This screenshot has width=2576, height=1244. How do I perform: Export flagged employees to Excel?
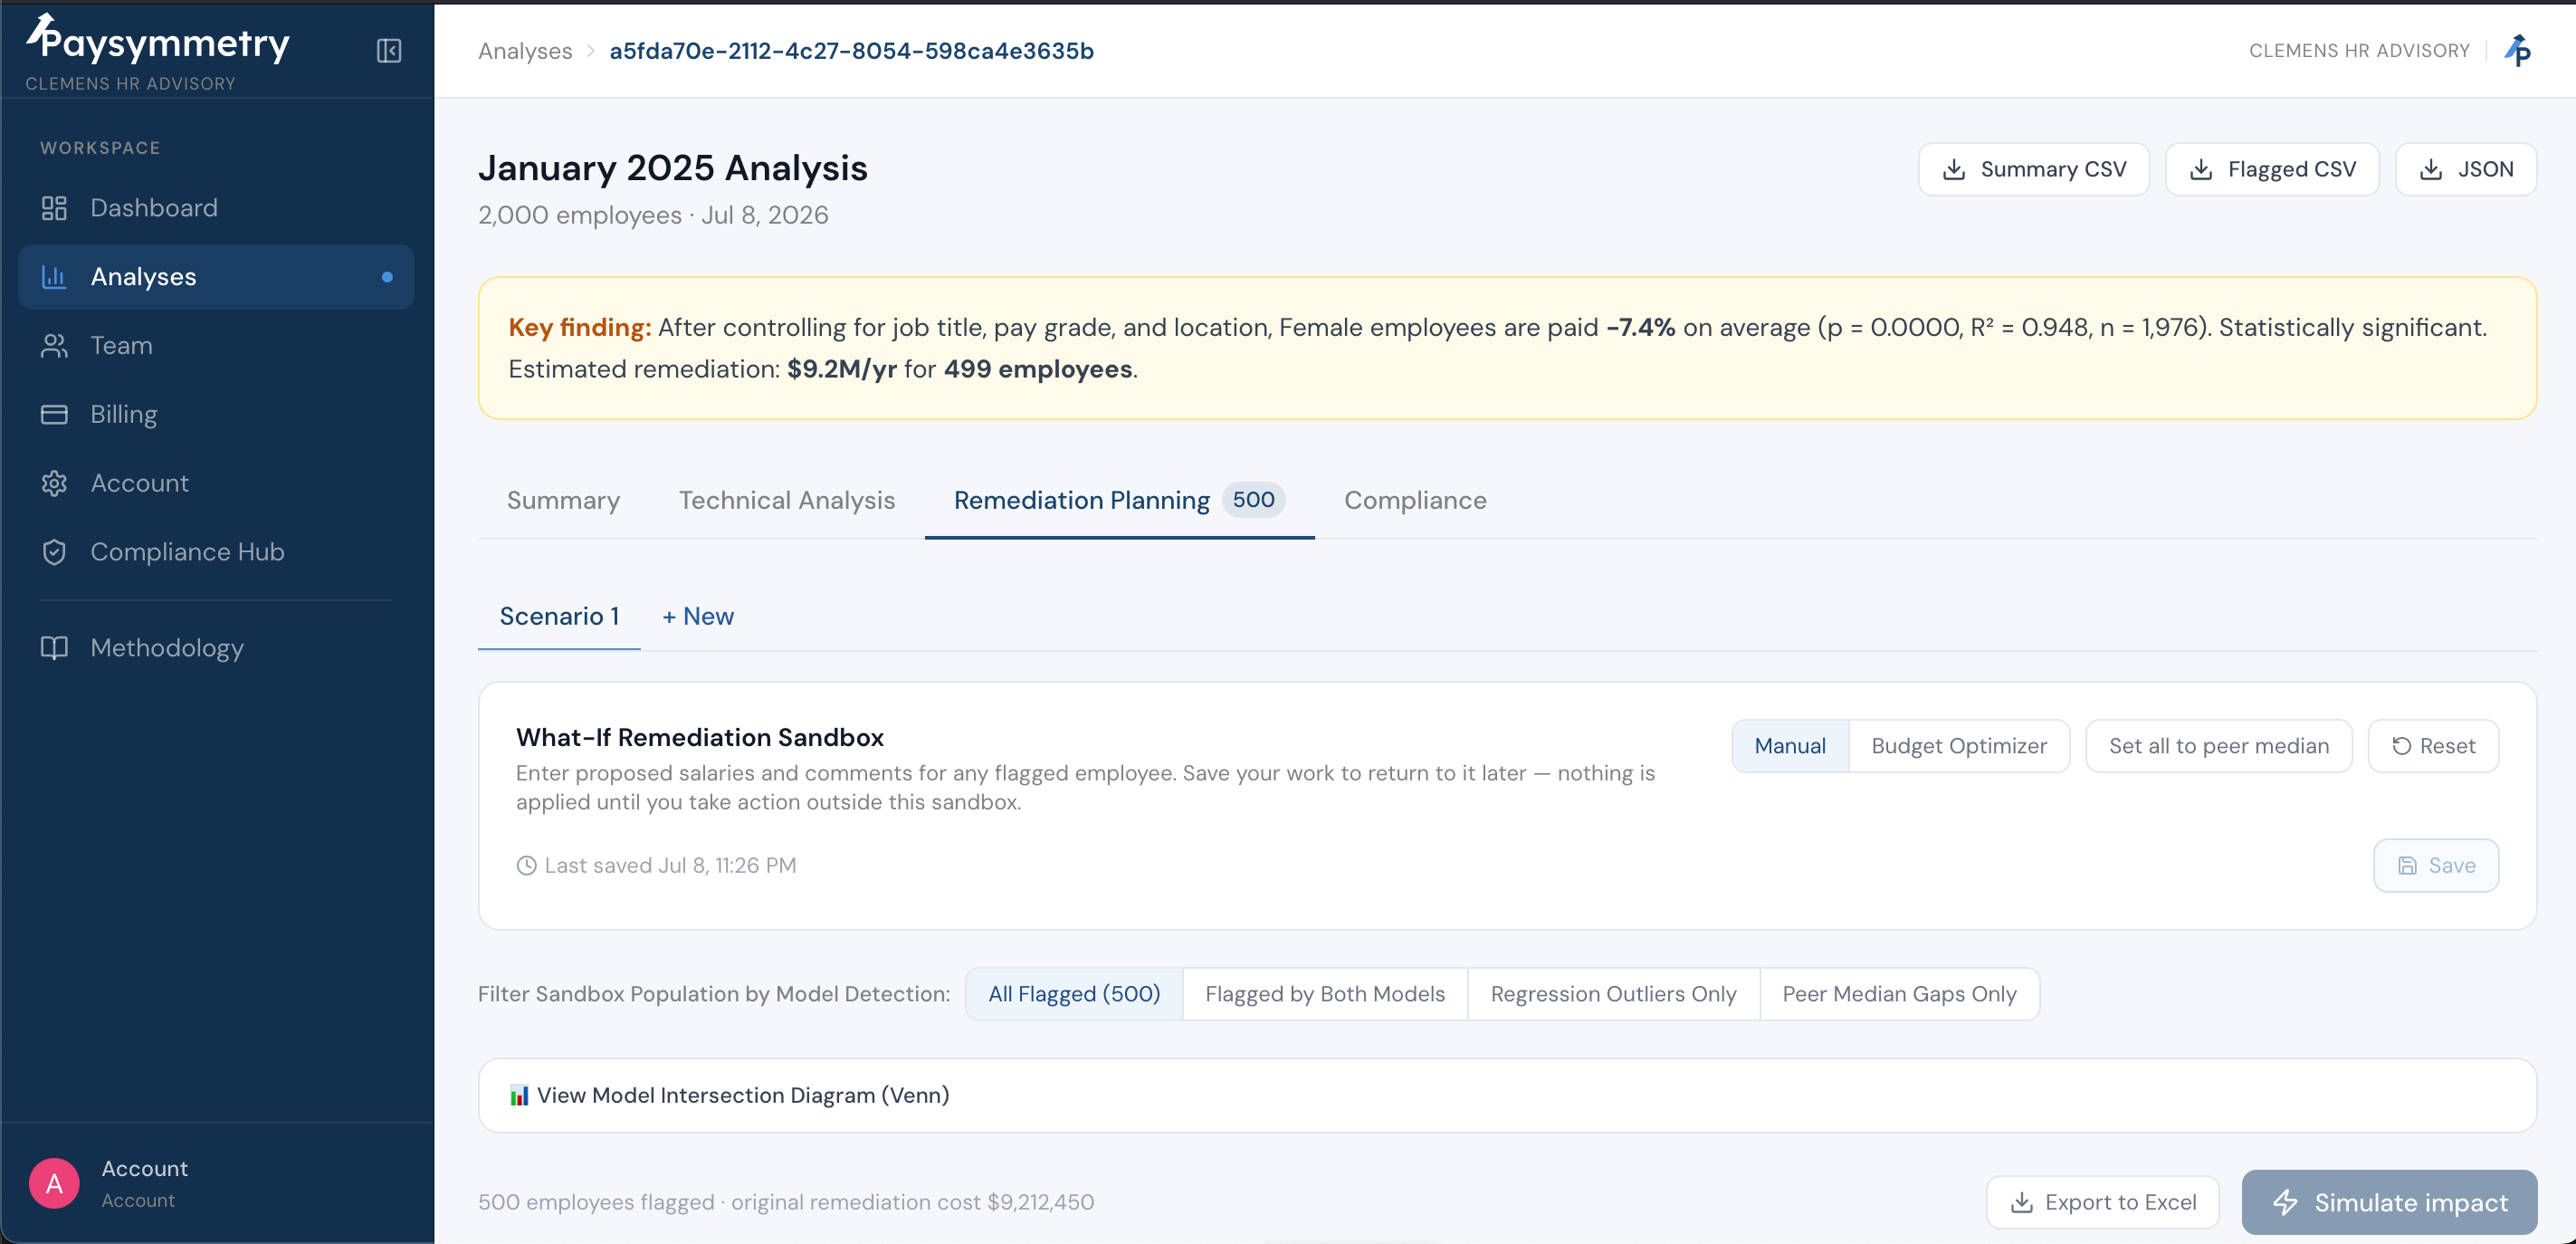point(2102,1202)
